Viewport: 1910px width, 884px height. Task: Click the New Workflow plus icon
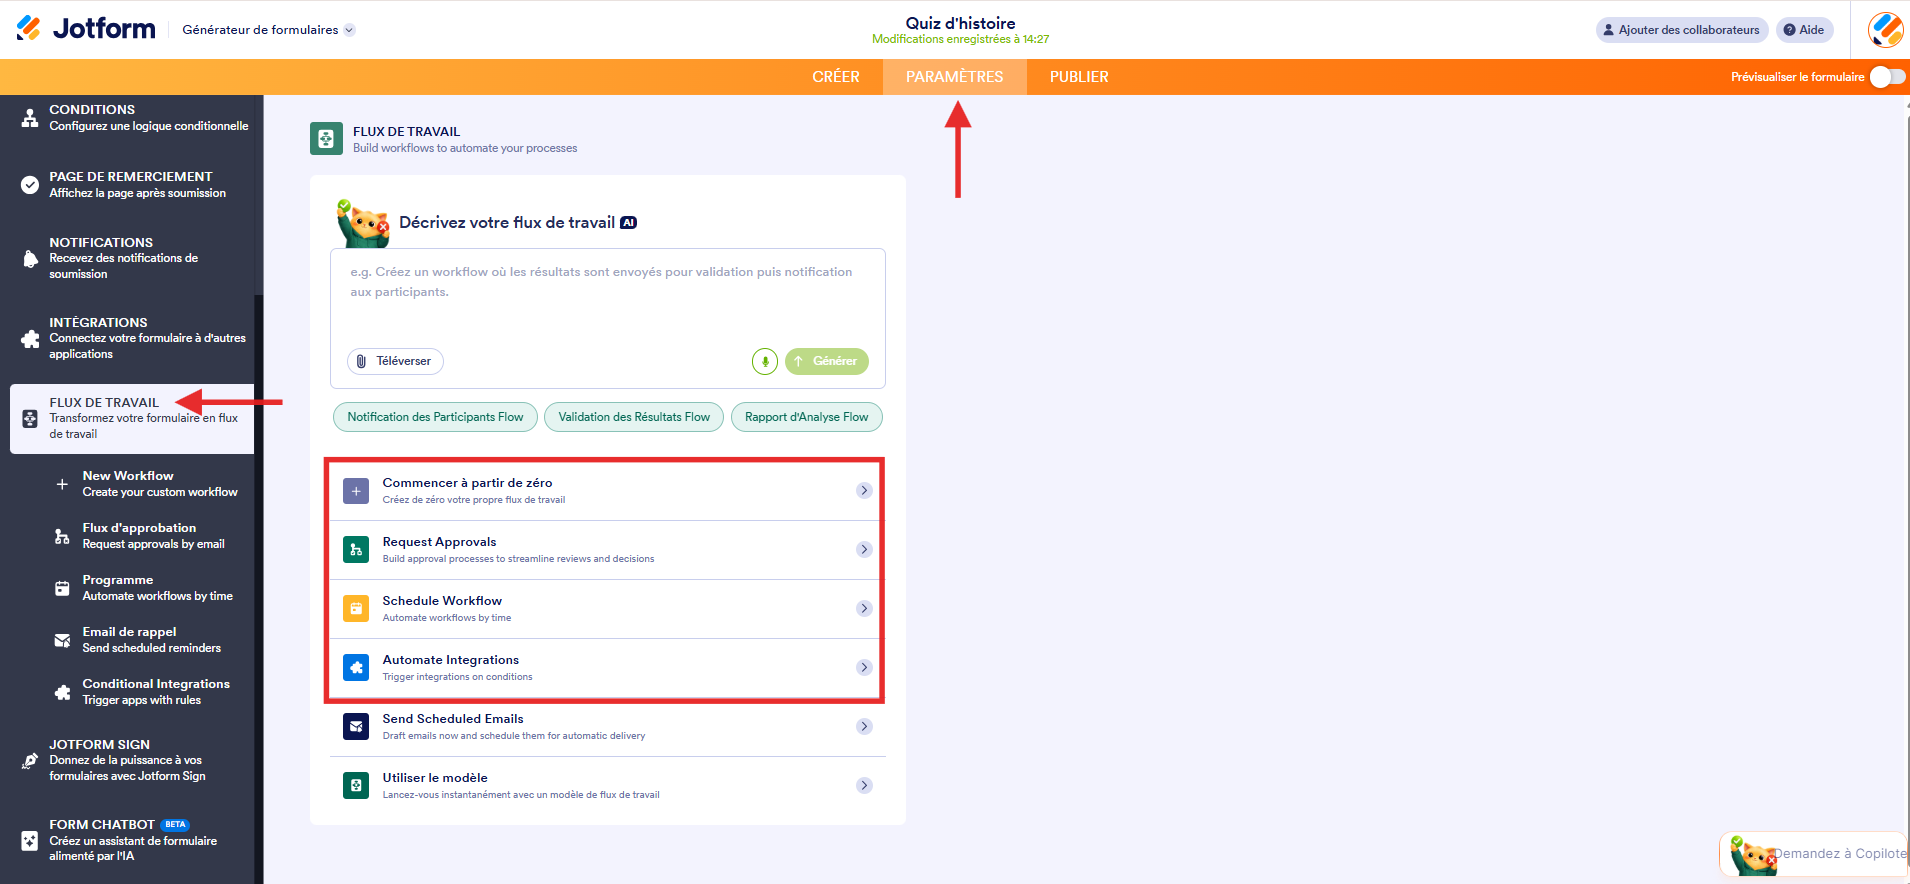[62, 484]
